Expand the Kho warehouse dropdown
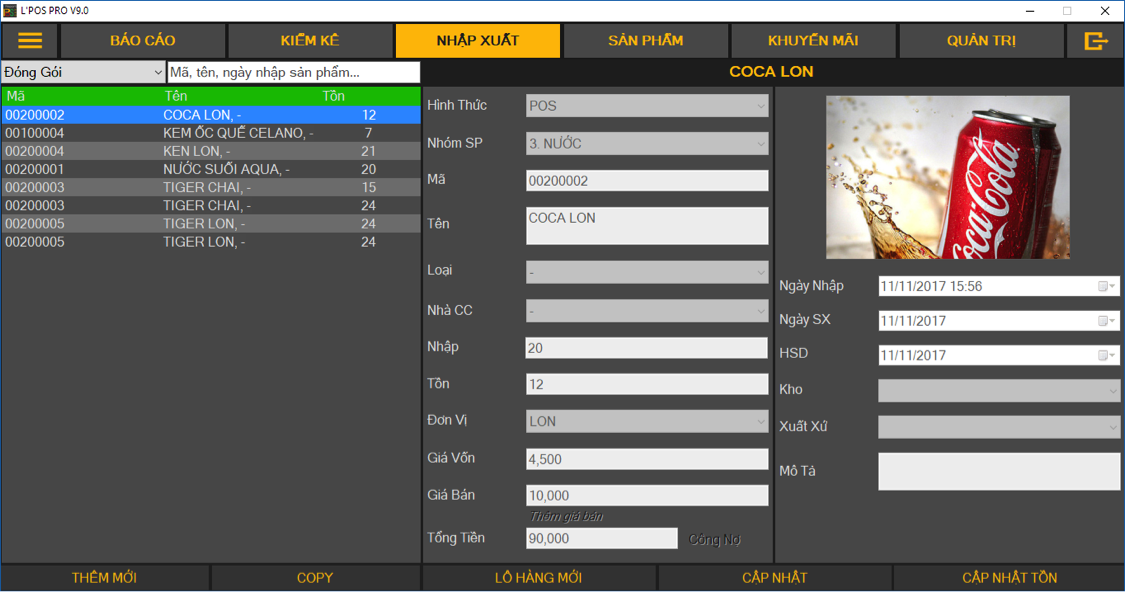 [x=1112, y=391]
